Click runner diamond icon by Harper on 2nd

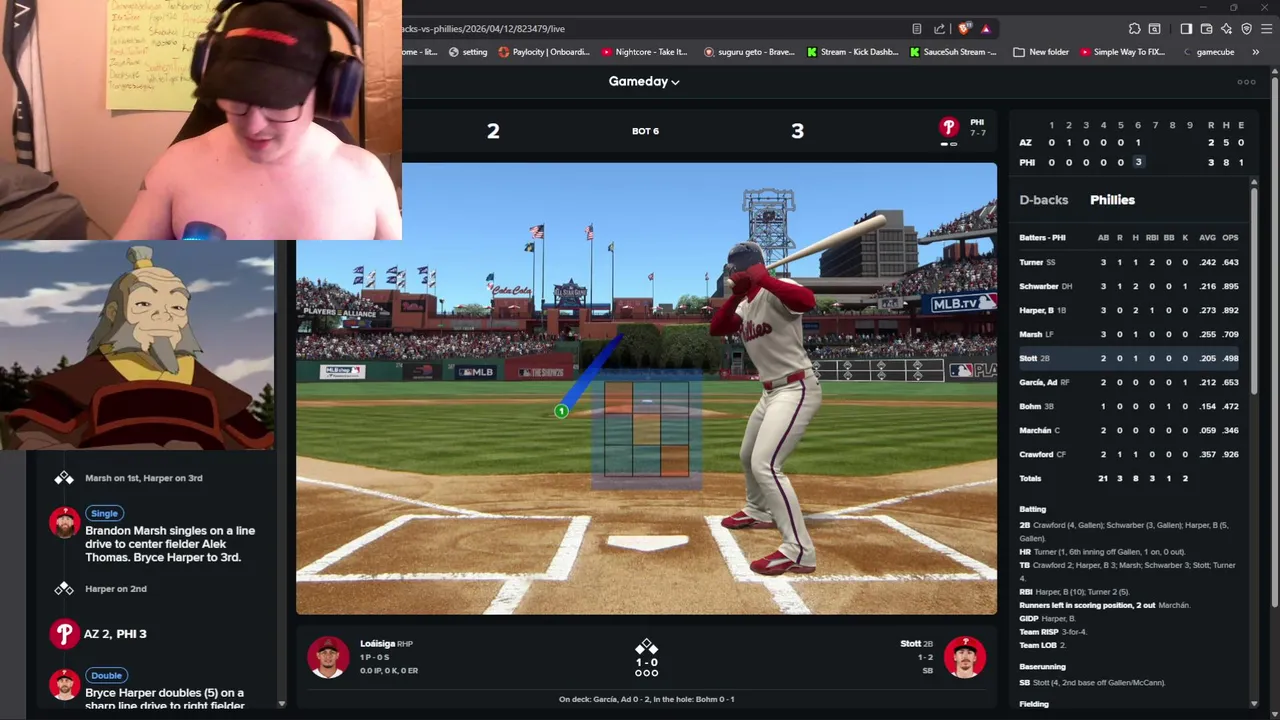tap(64, 589)
